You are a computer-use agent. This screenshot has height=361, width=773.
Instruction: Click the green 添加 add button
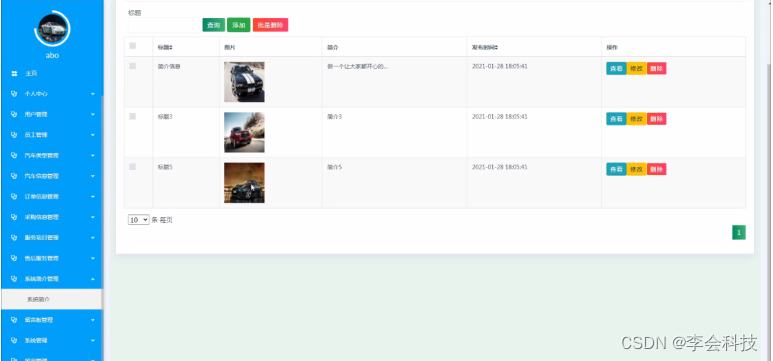[x=239, y=25]
